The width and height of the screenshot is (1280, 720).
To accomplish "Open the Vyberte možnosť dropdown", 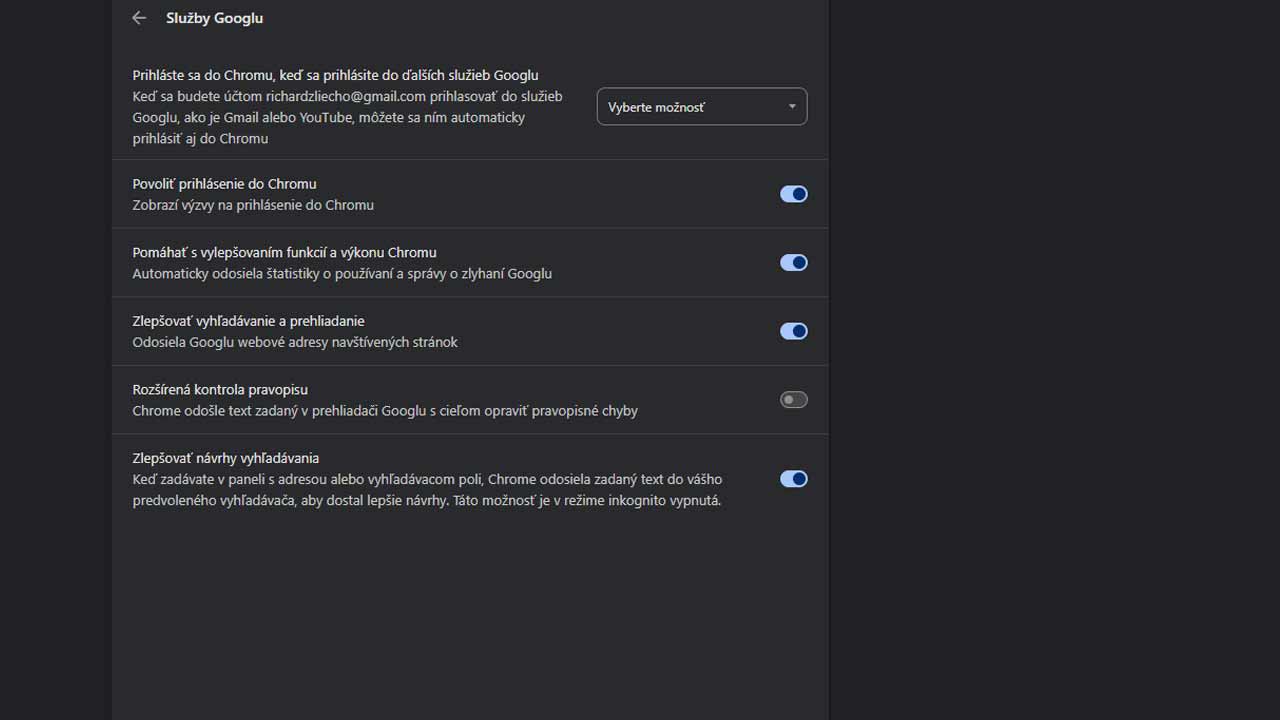I will tap(702, 107).
